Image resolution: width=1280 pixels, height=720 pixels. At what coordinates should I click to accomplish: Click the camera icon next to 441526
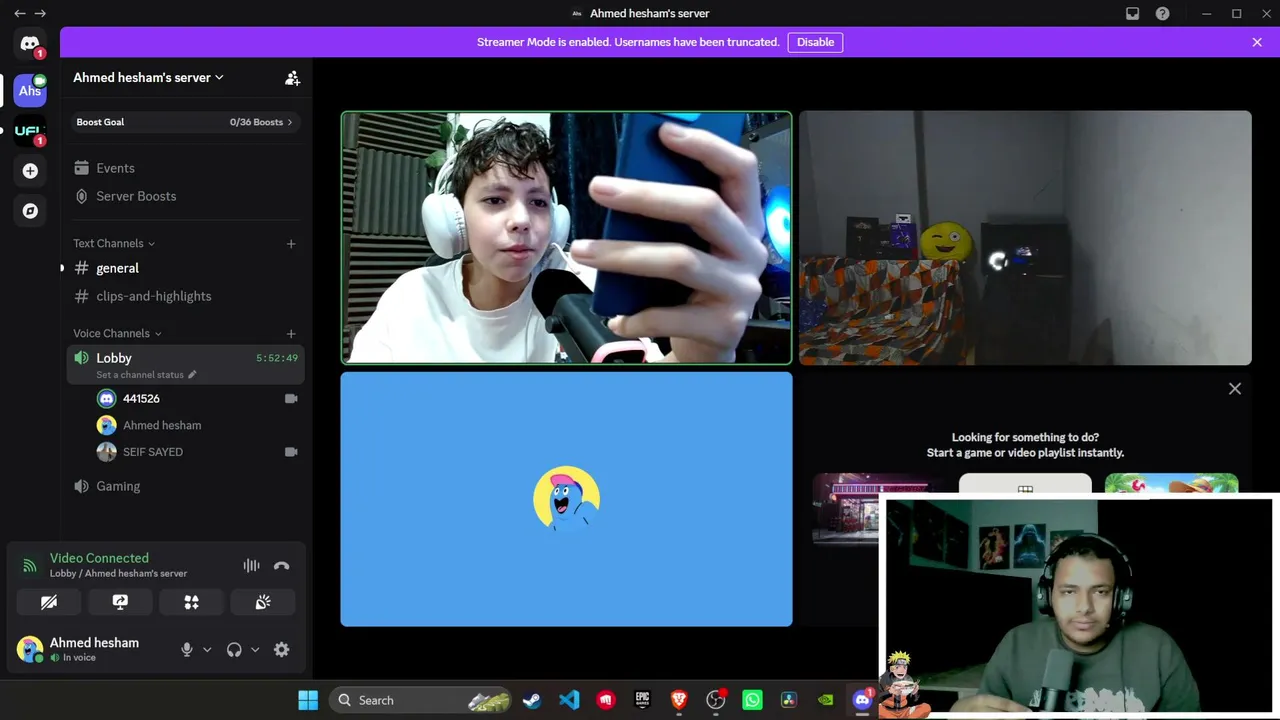pyautogui.click(x=291, y=398)
